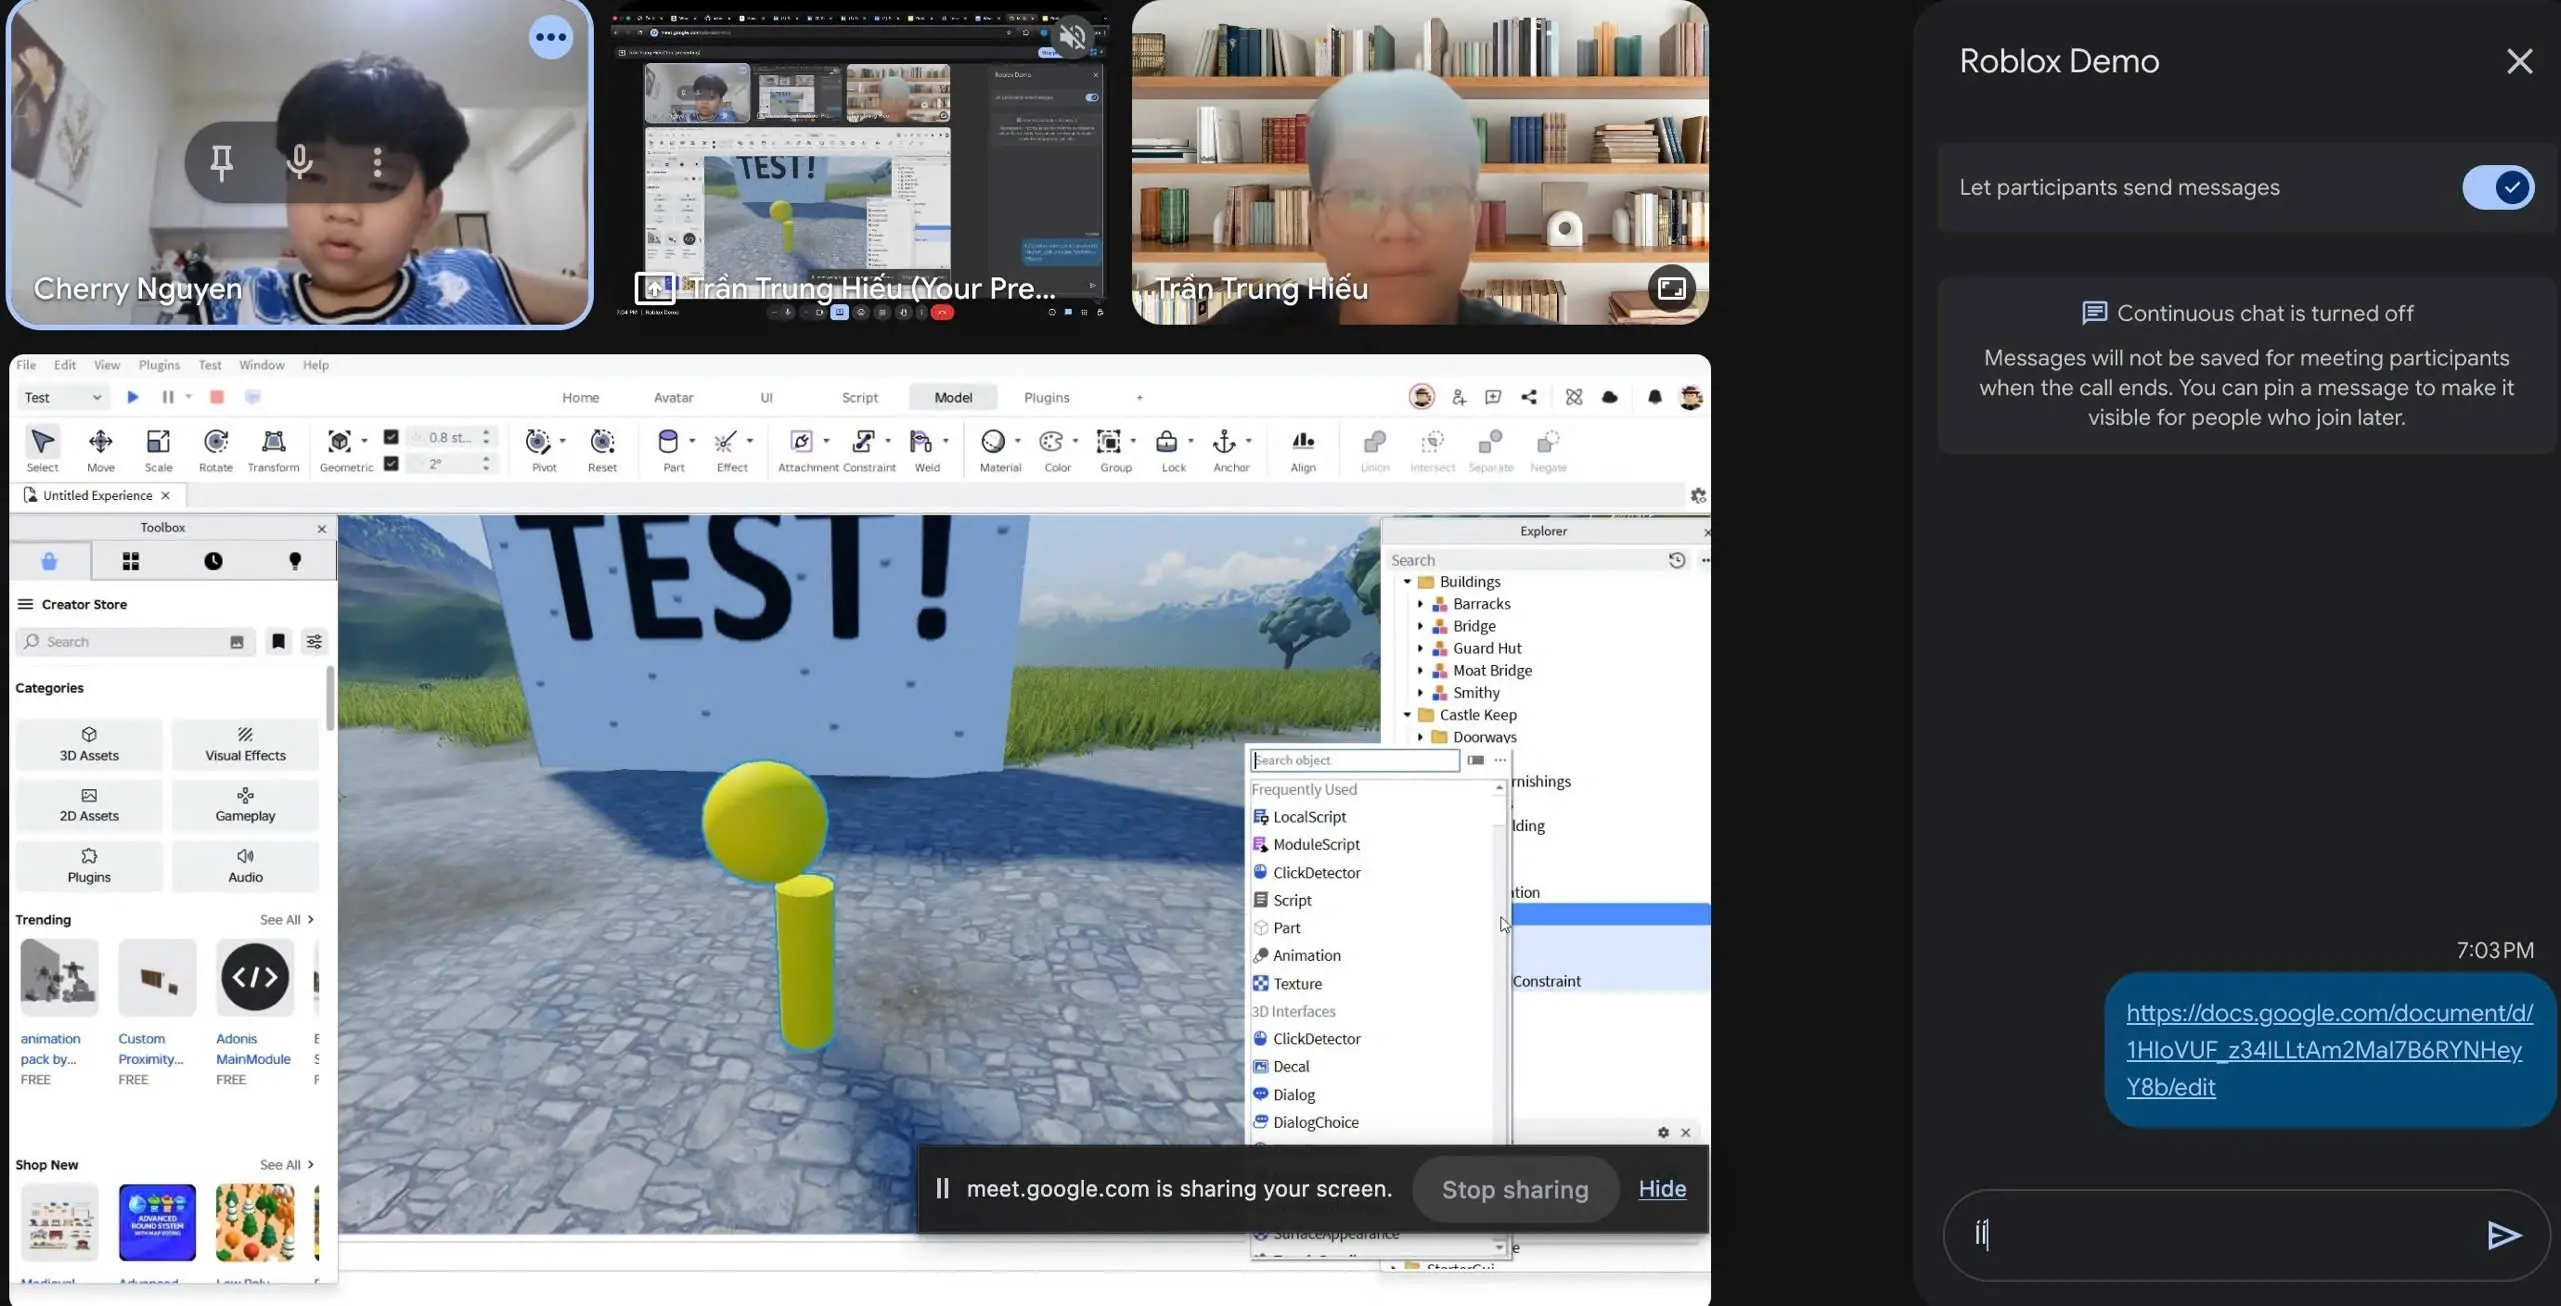
Task: Open the Test mode dropdown
Action: click(62, 397)
